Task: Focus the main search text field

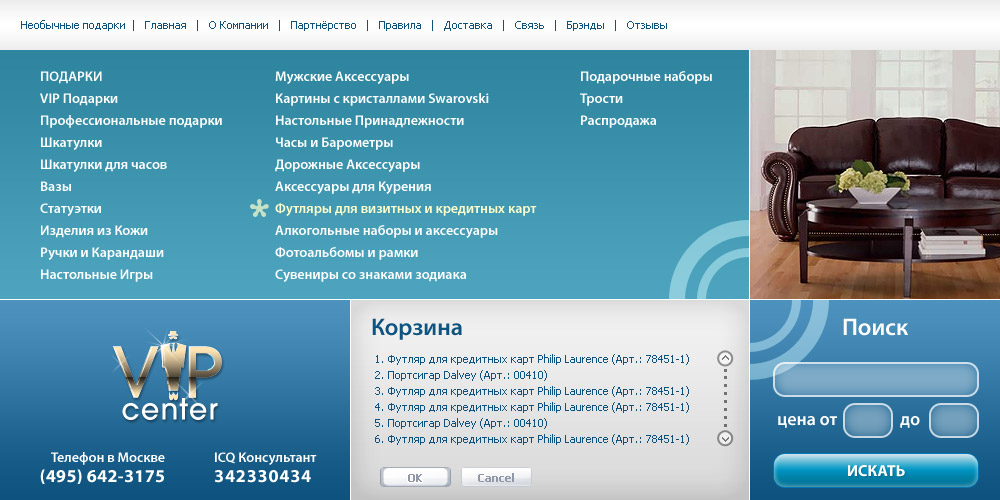Action: [875, 380]
